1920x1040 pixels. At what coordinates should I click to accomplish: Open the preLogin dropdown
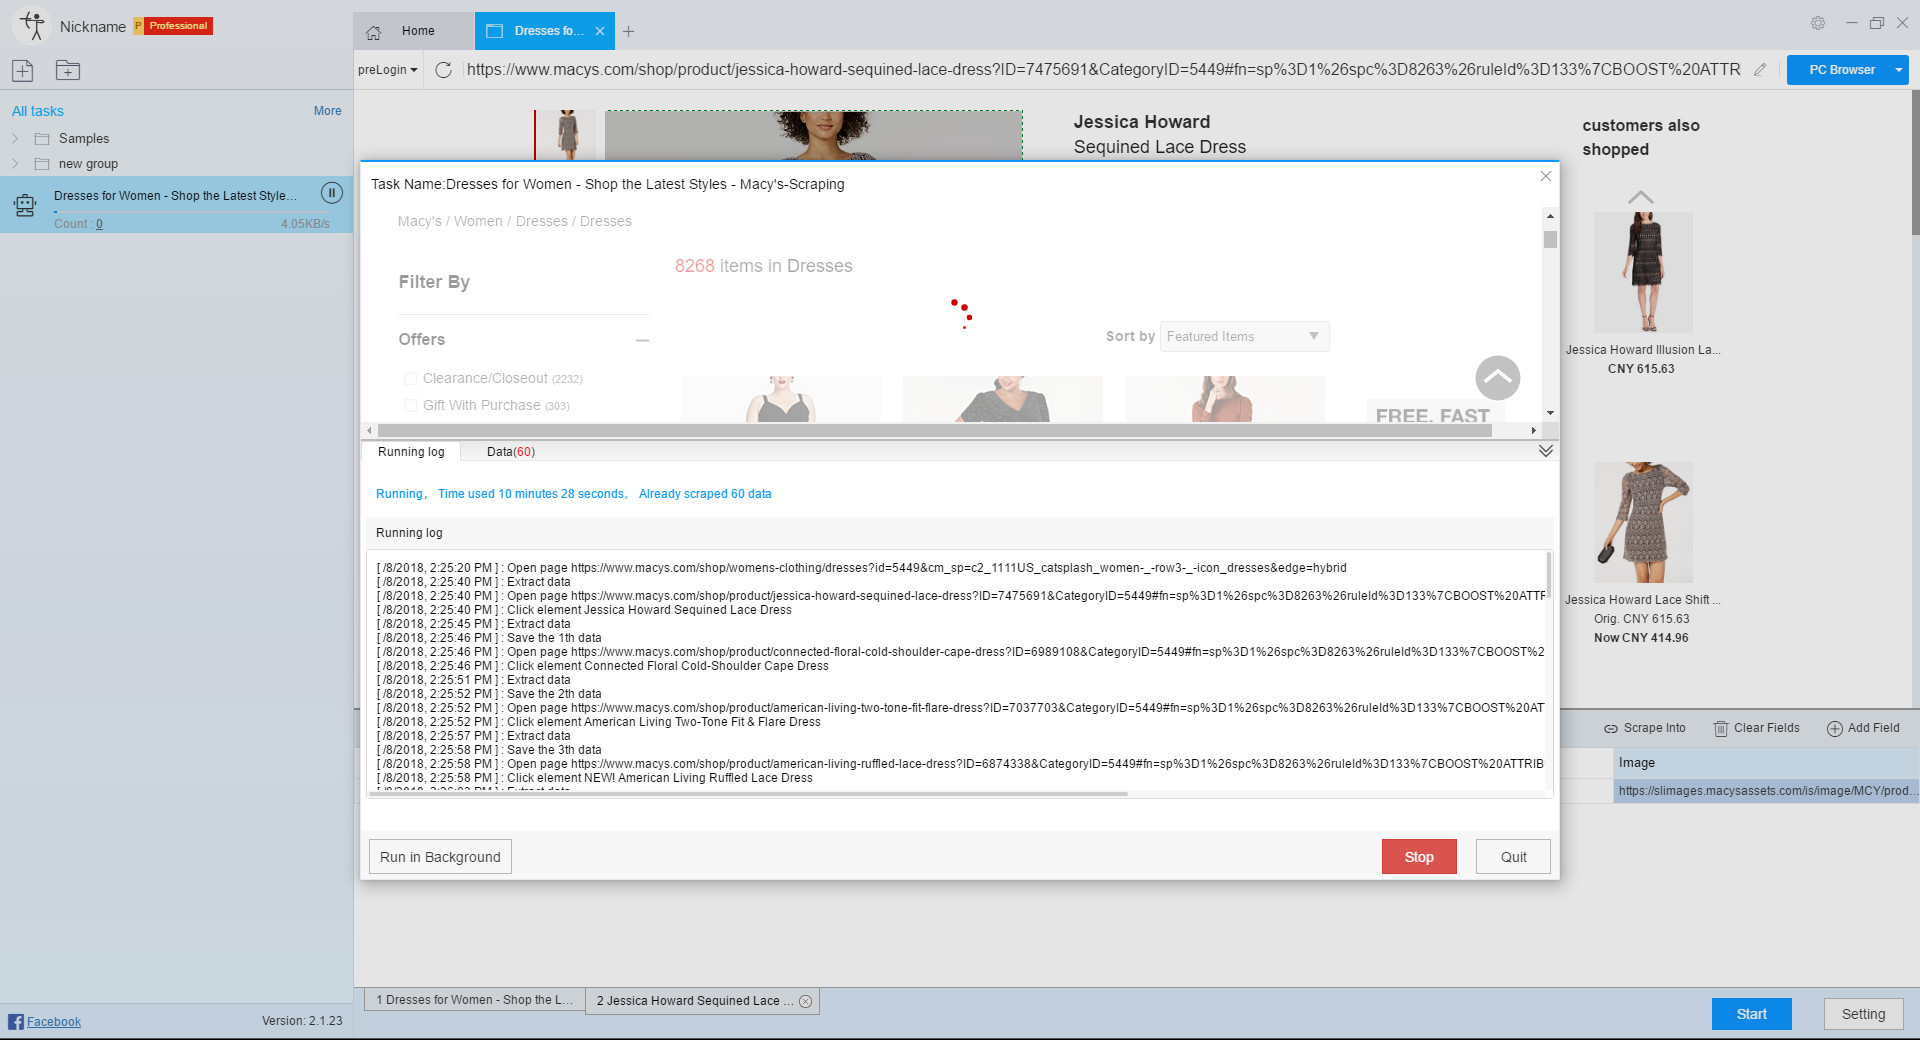[388, 70]
